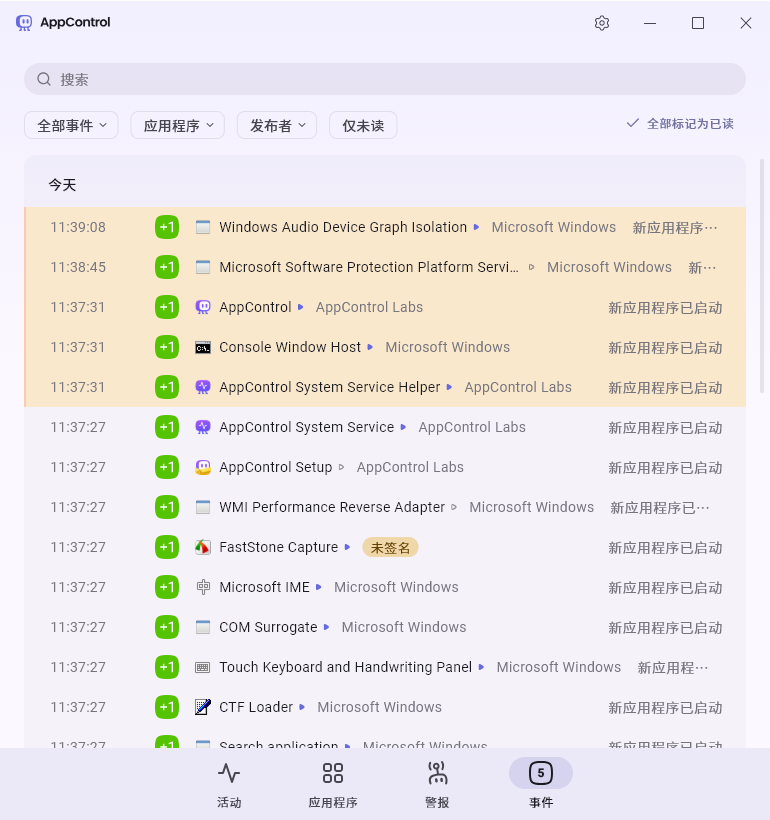
Task: Expand arrow next to Microsoft Software Protection Platform
Action: pos(531,267)
